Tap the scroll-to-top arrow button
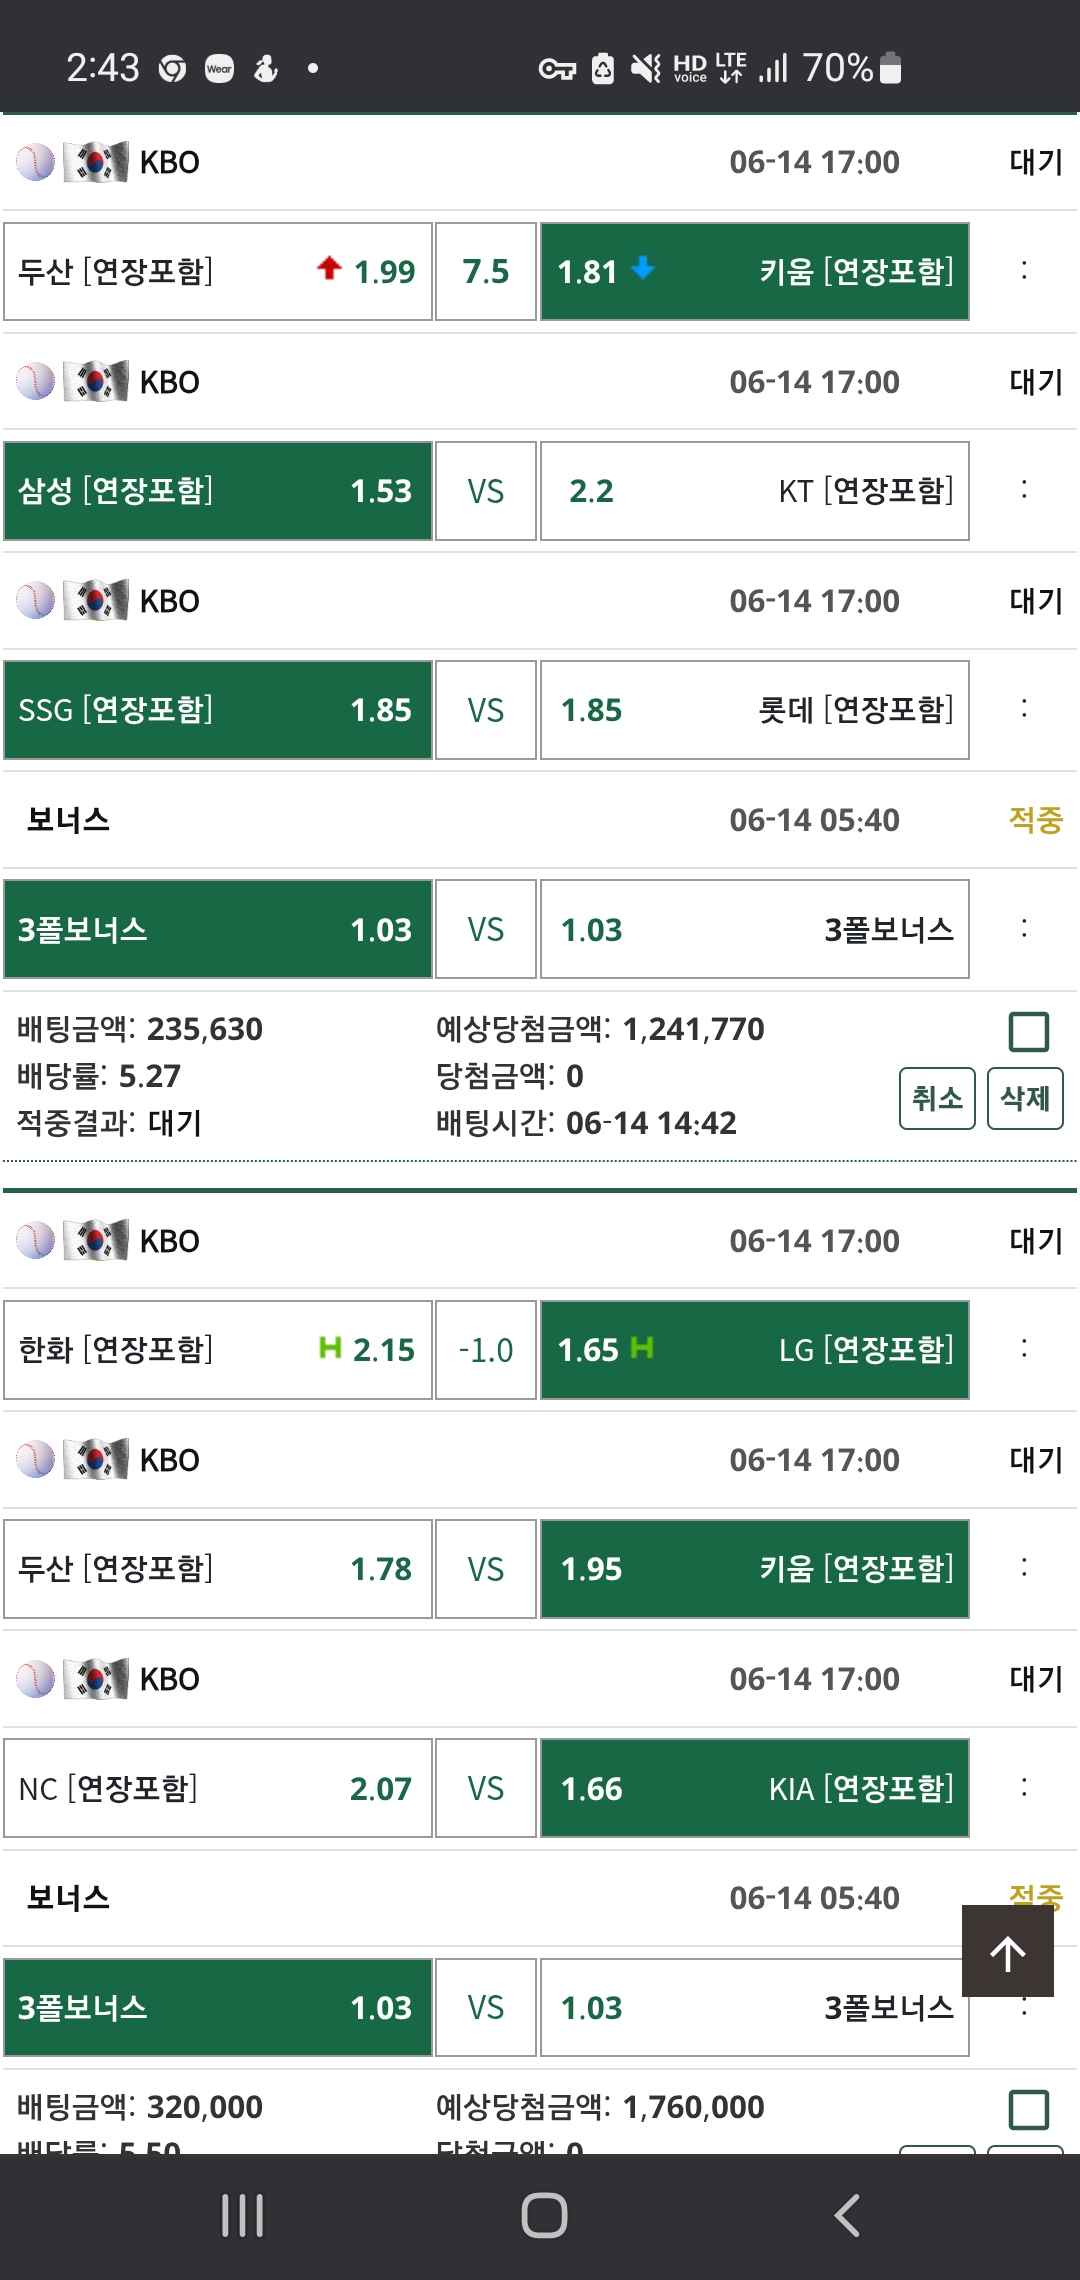1080x2280 pixels. (1008, 1951)
